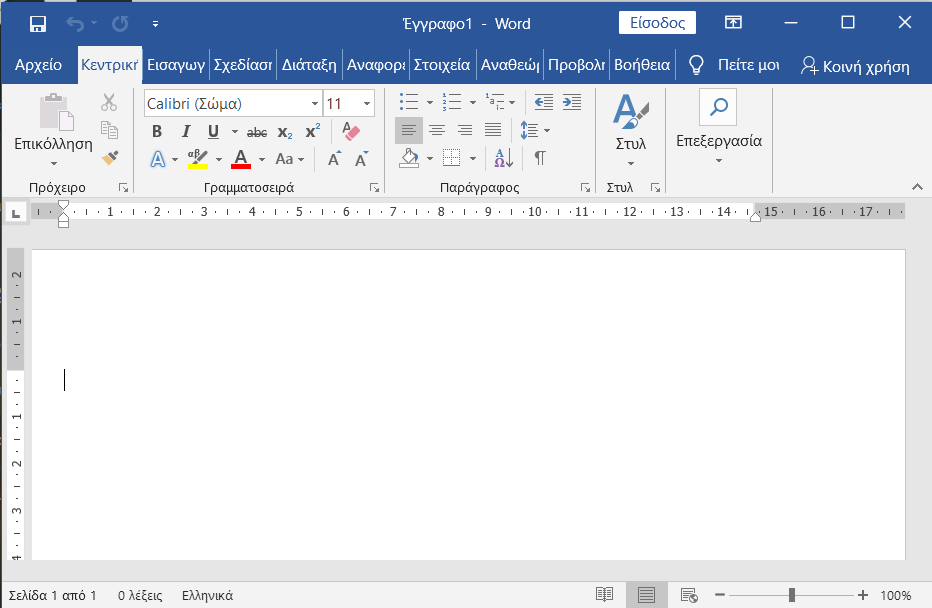Open Text Effects blue A icon
932x608 pixels.
[x=158, y=159]
